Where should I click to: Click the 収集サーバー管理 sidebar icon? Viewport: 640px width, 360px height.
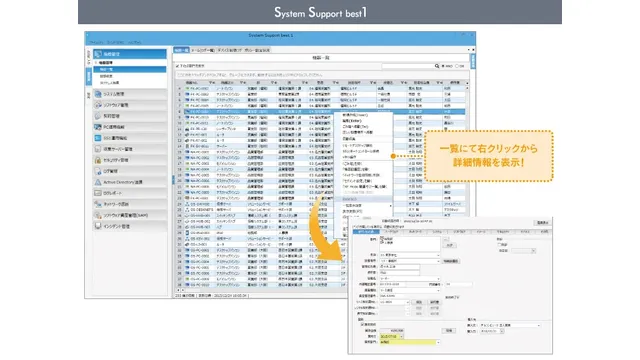pyautogui.click(x=98, y=149)
